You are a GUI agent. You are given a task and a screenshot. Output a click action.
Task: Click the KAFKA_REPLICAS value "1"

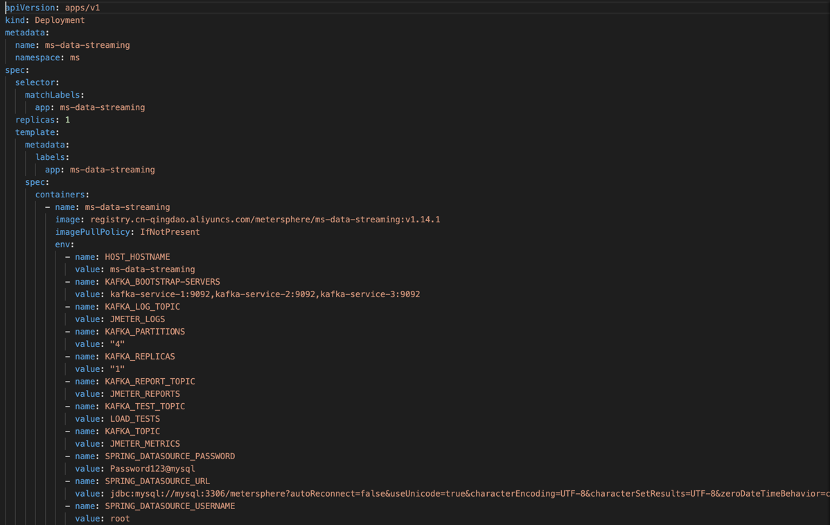pos(117,369)
